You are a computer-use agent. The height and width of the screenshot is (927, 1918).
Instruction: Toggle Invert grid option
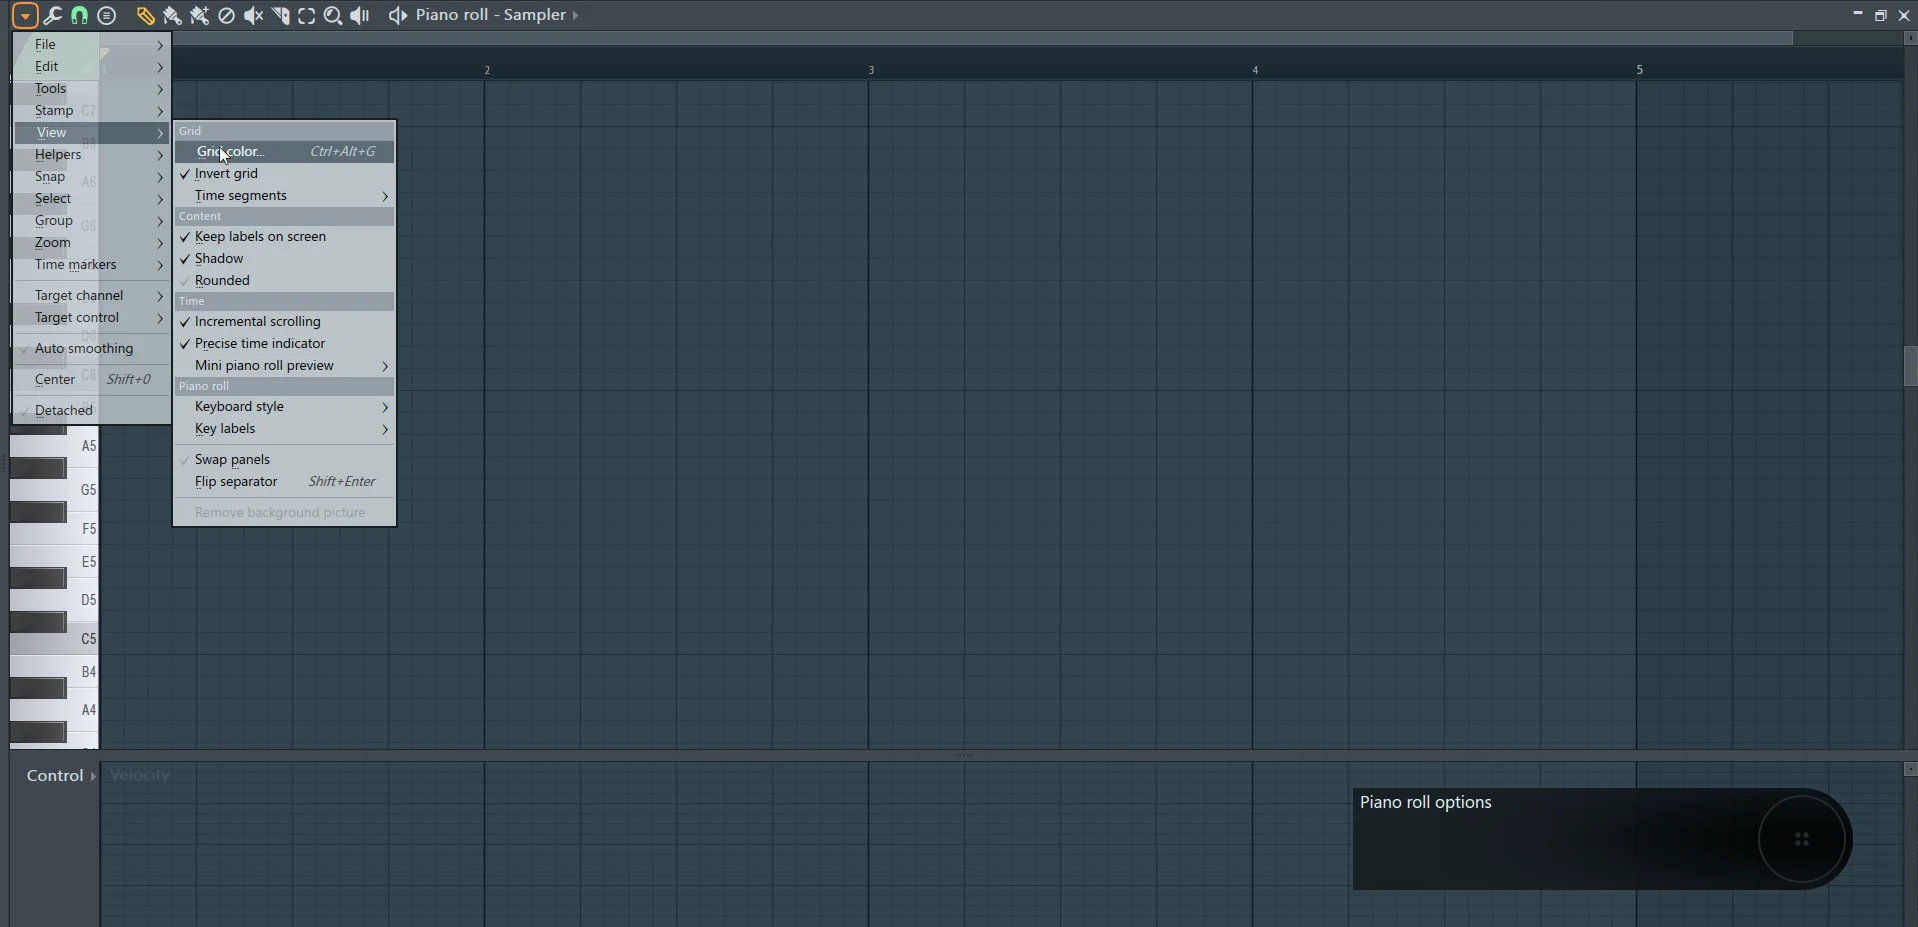pyautogui.click(x=285, y=174)
